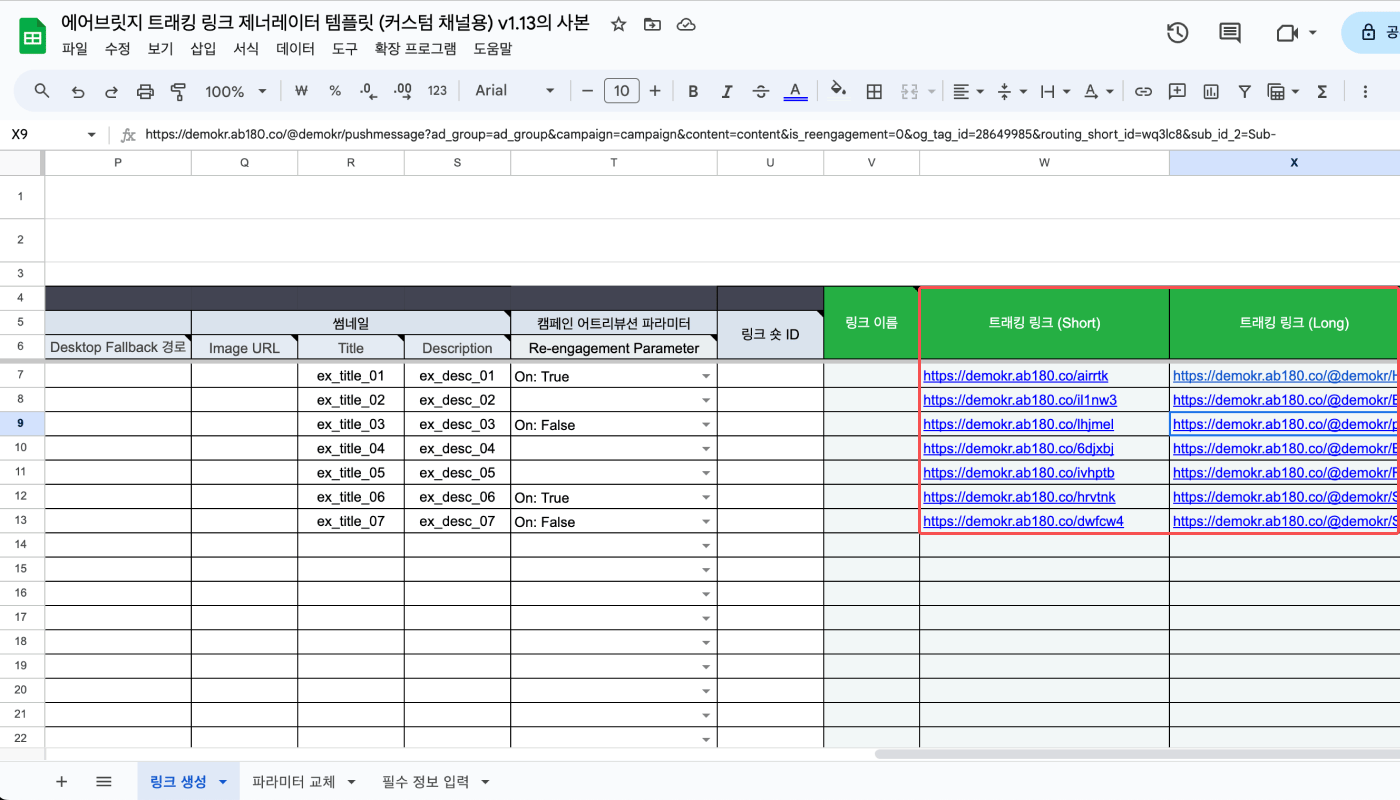Format as percent

pyautogui.click(x=335, y=91)
